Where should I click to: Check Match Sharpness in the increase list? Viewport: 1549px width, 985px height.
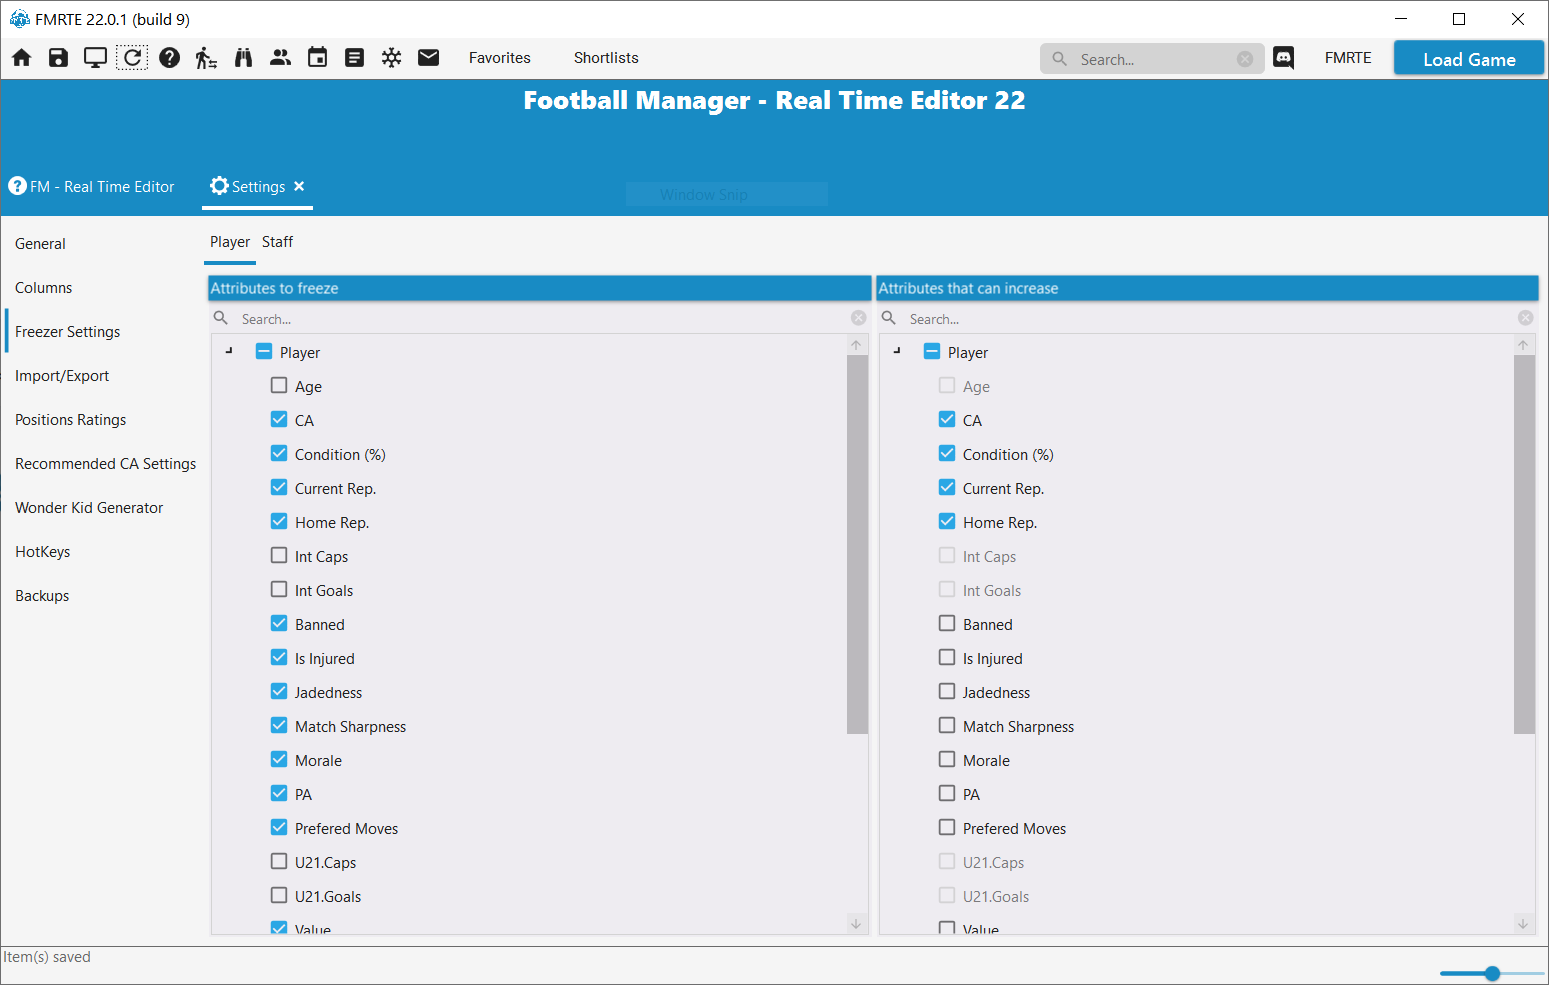947,725
